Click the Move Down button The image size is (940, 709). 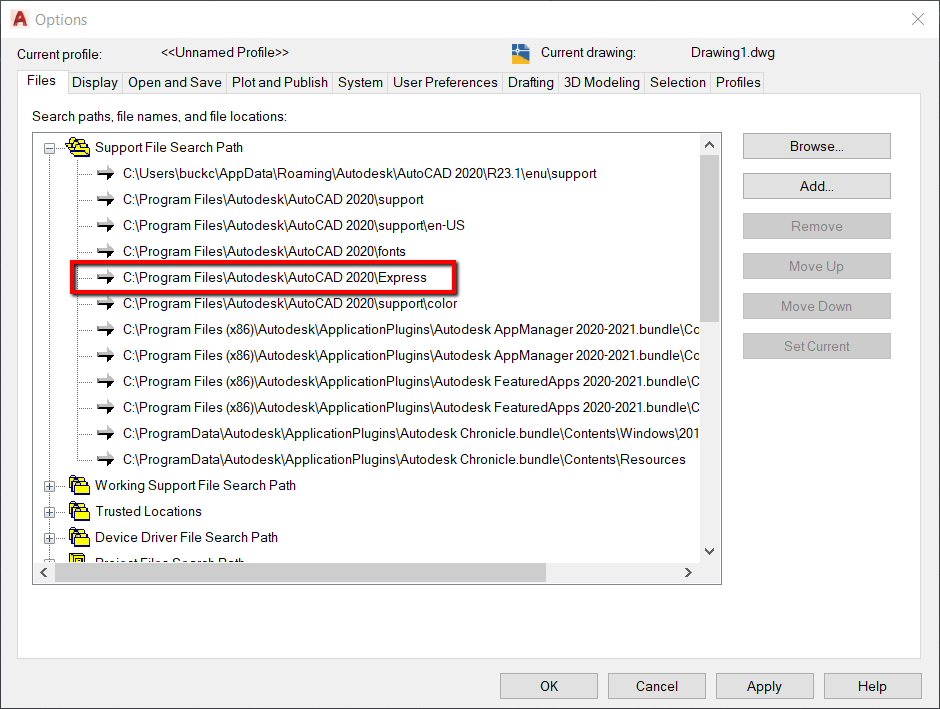(x=817, y=306)
